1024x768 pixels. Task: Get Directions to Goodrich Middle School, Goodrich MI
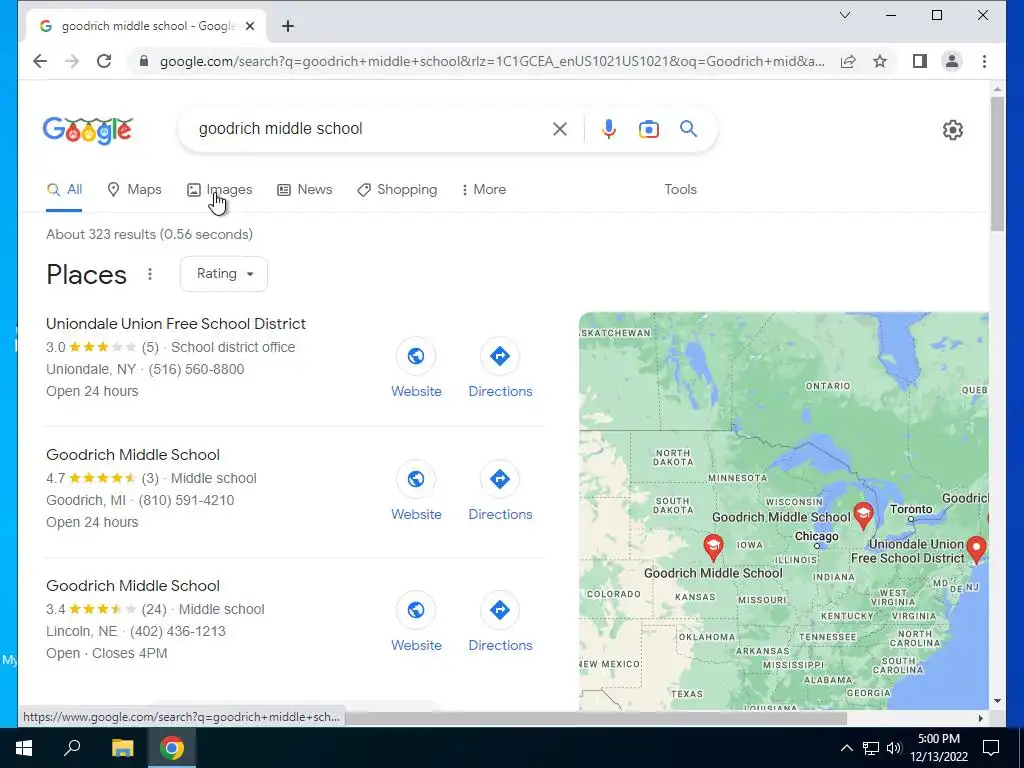pyautogui.click(x=500, y=491)
